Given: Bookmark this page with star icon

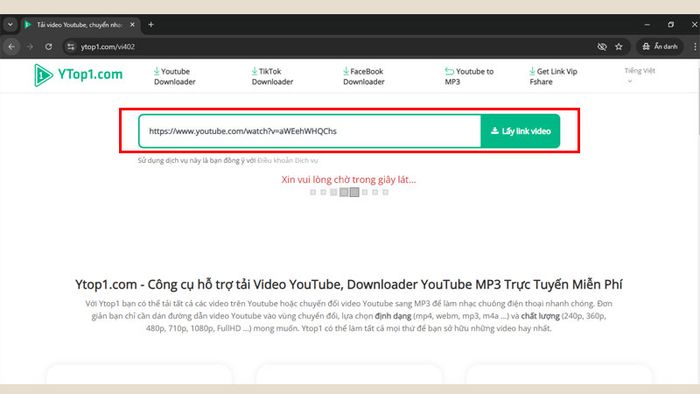Looking at the screenshot, I should point(619,46).
